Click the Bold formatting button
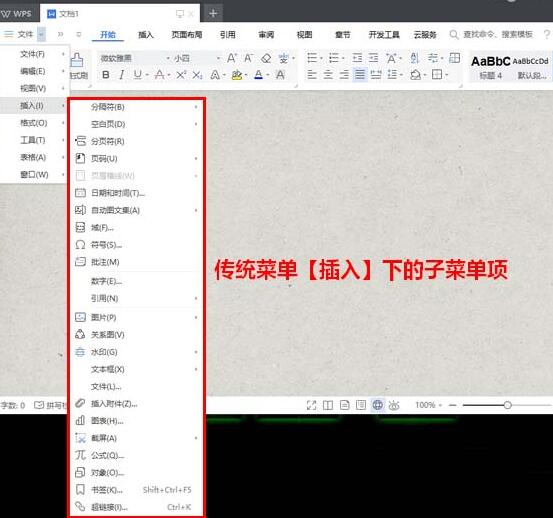 (105, 75)
